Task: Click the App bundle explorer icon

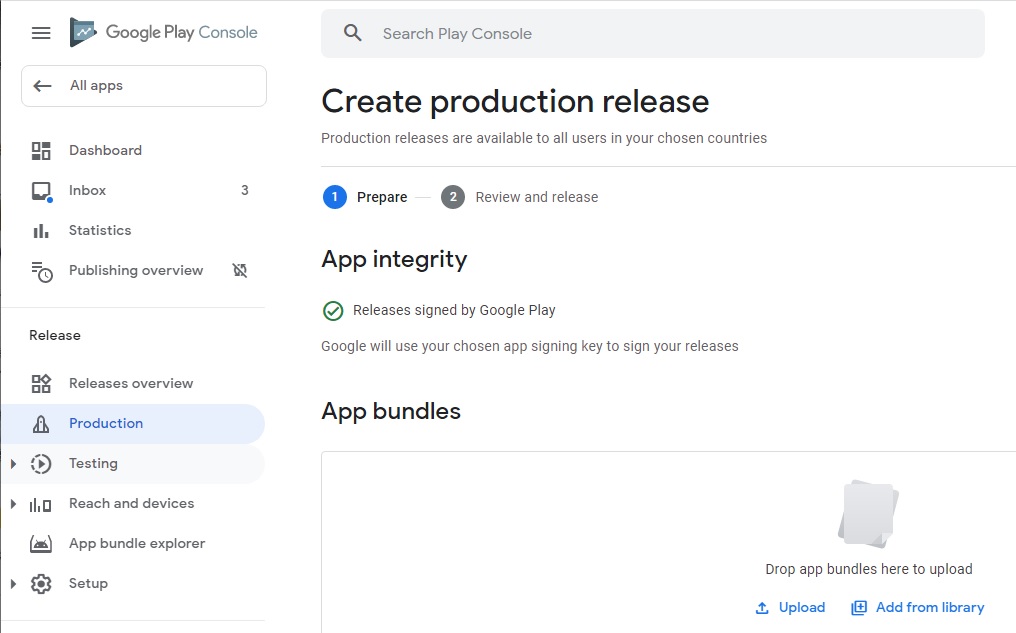Action: pos(41,544)
